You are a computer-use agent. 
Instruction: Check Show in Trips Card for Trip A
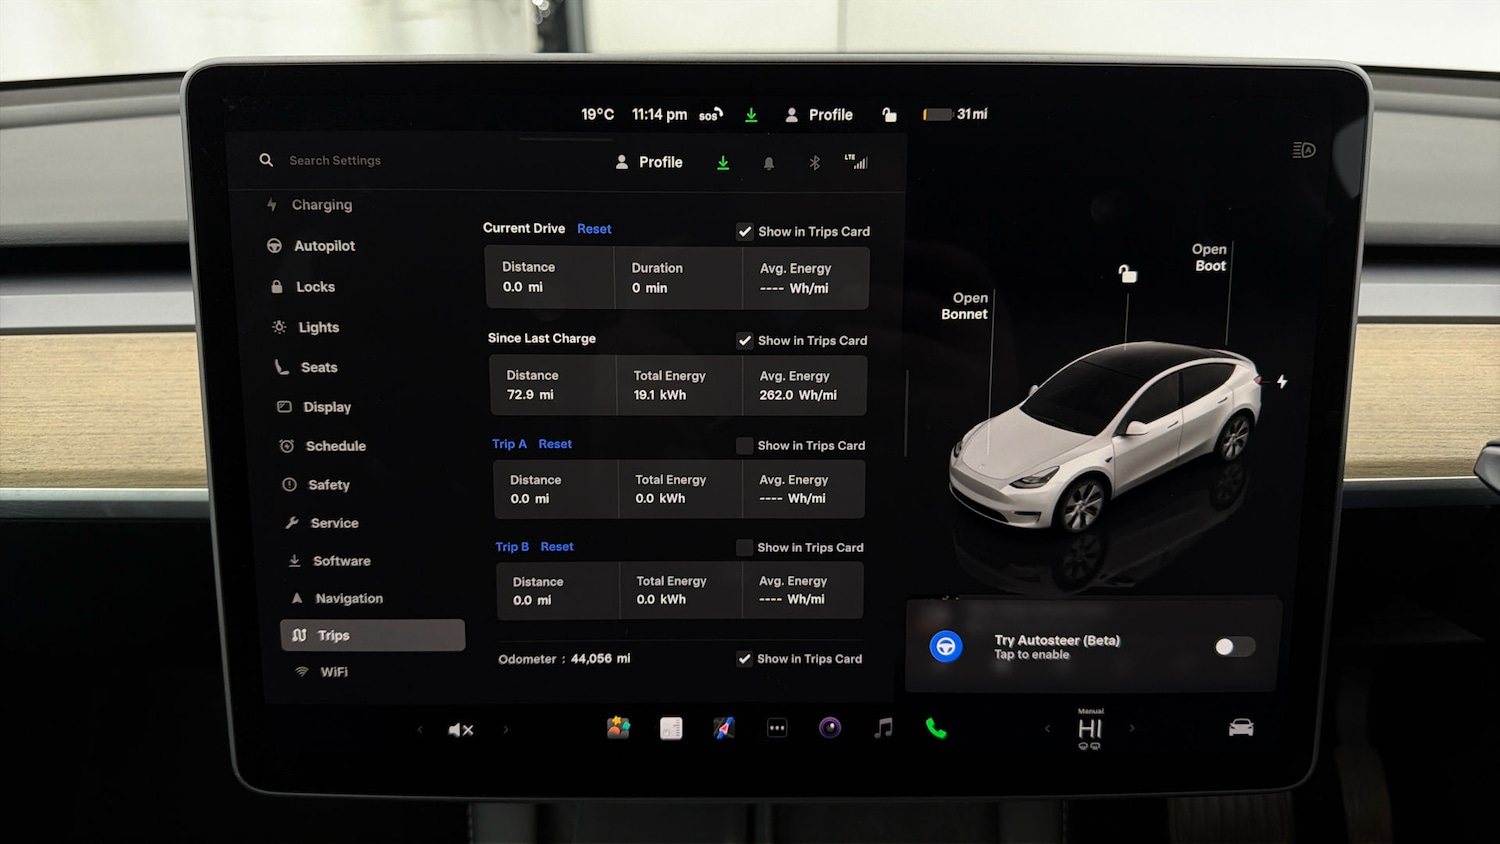pyautogui.click(x=745, y=445)
